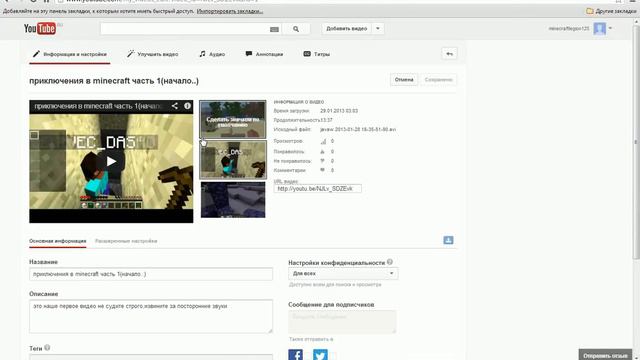The image size is (640, 360).
Task: Switch to the Титры tab
Action: point(317,54)
